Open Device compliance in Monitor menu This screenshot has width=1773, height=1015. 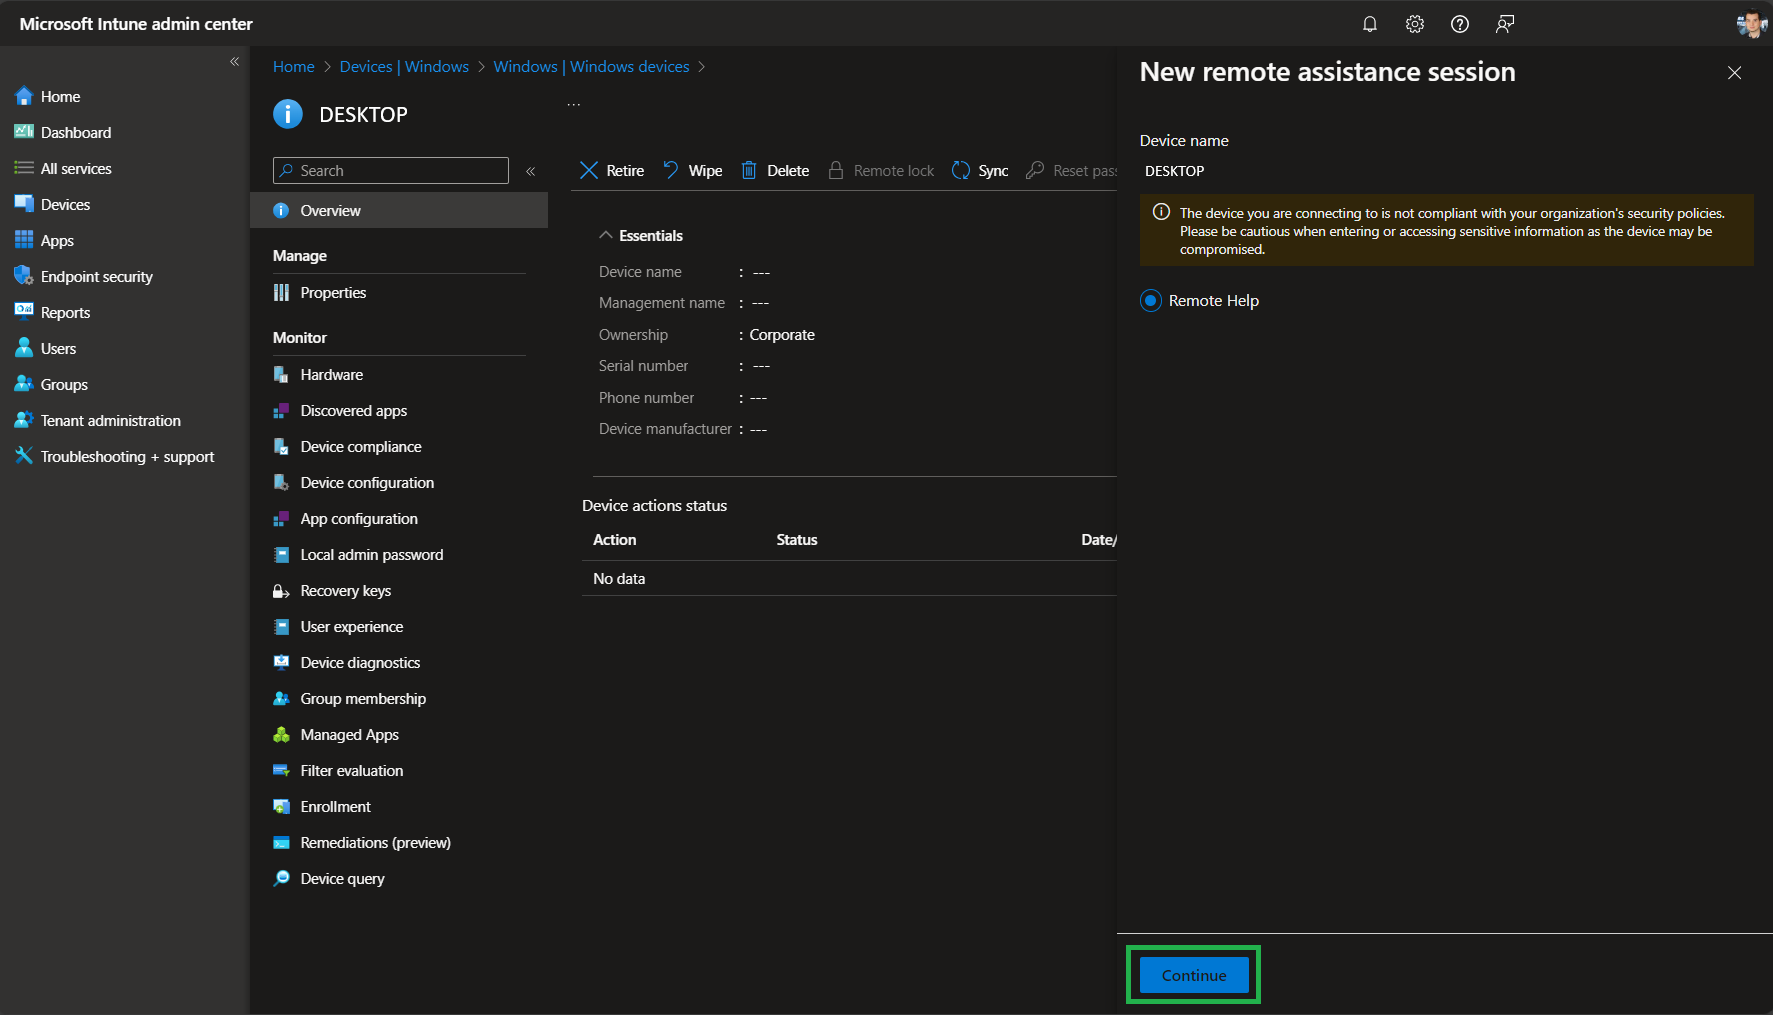point(360,447)
